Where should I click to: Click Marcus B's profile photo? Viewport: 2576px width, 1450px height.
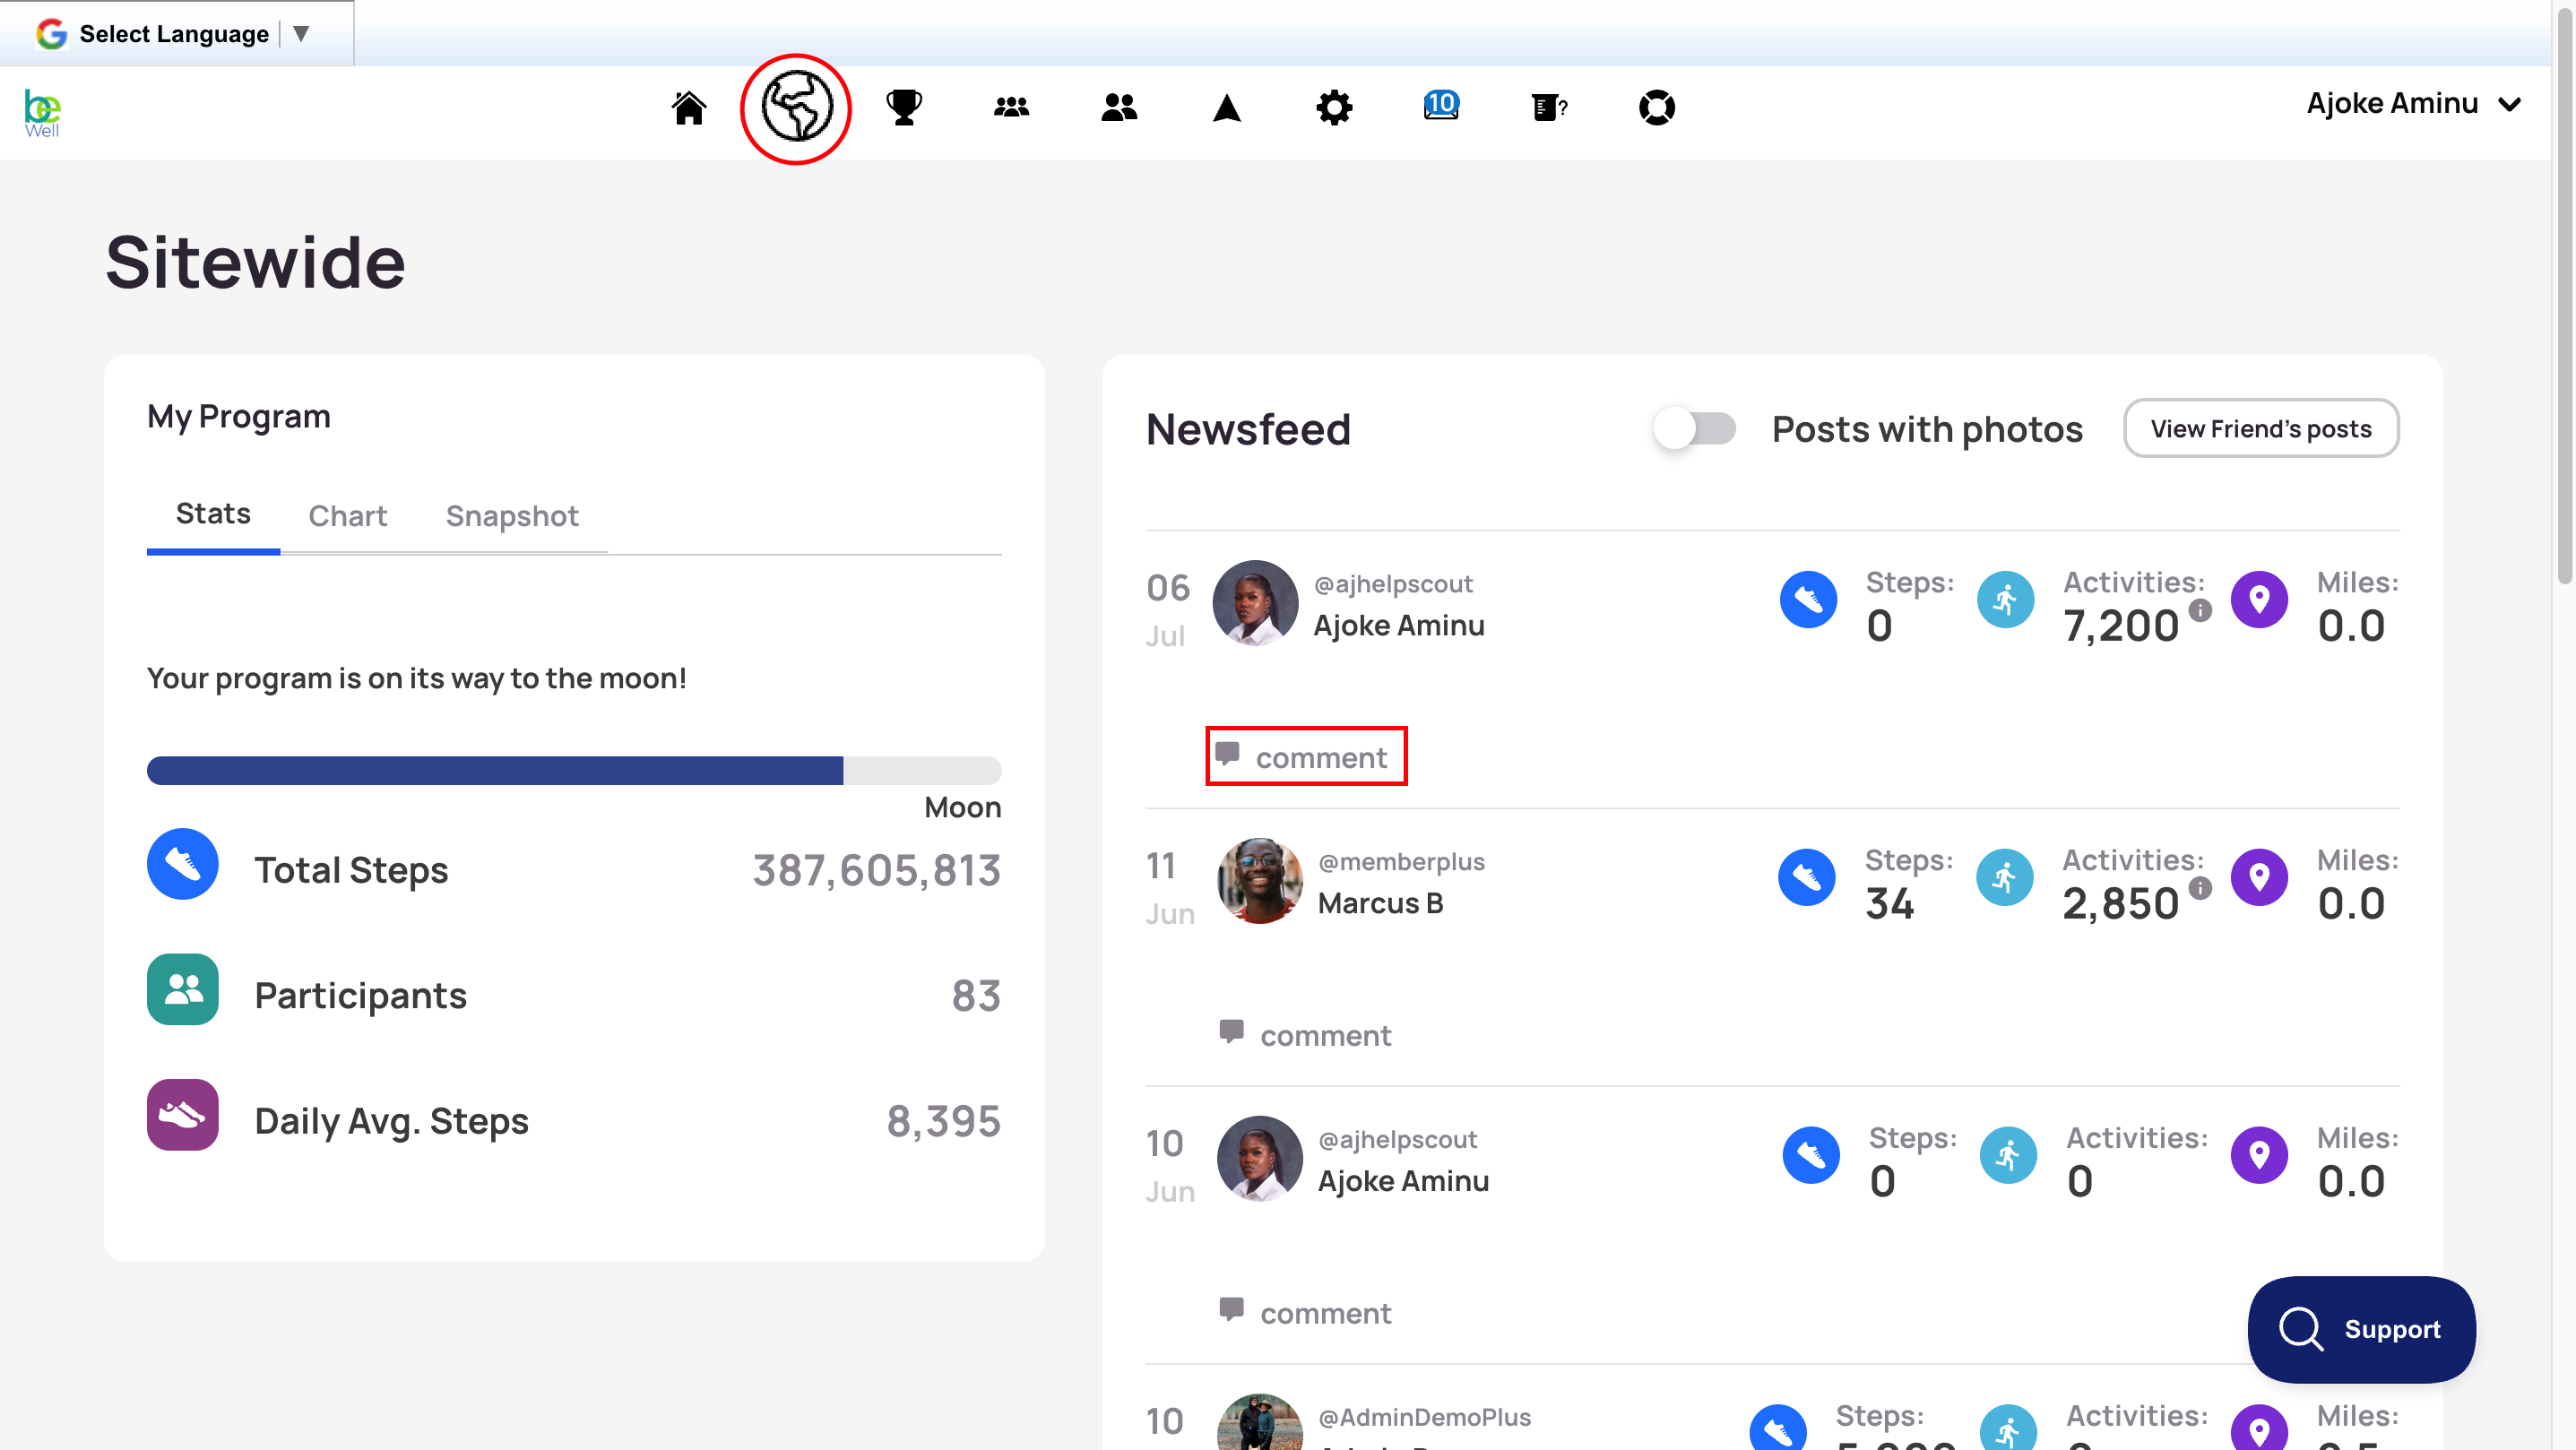(1259, 881)
